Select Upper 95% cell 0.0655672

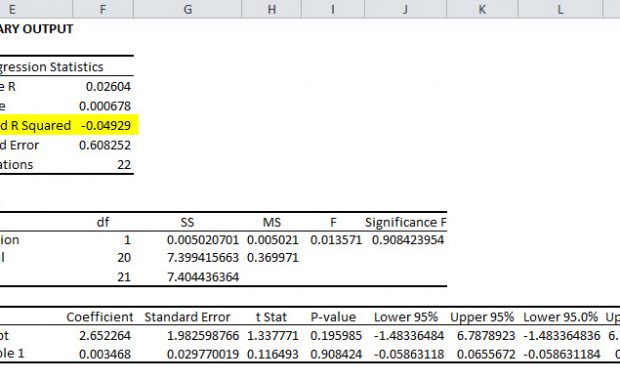tap(486, 354)
